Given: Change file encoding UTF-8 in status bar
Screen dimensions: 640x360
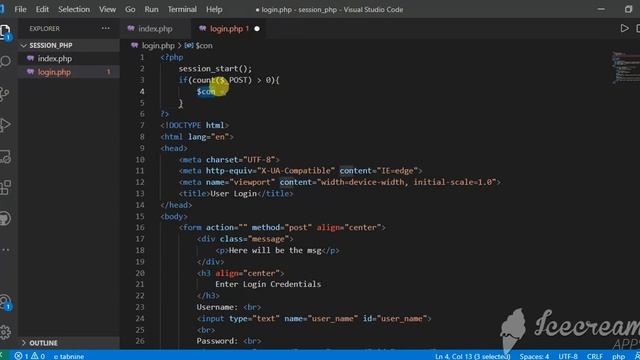Looking at the screenshot, I should [568, 356].
